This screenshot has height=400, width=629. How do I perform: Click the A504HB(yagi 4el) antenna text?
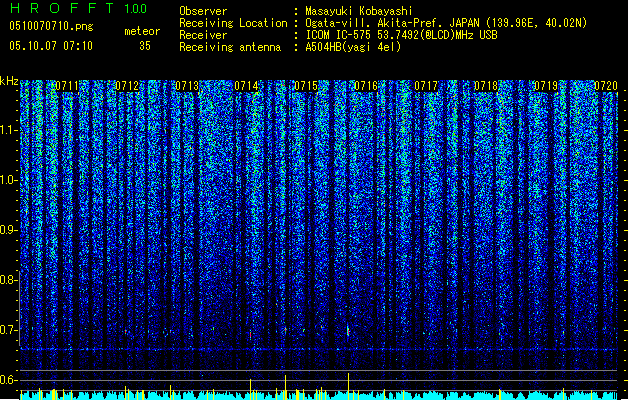pos(353,47)
